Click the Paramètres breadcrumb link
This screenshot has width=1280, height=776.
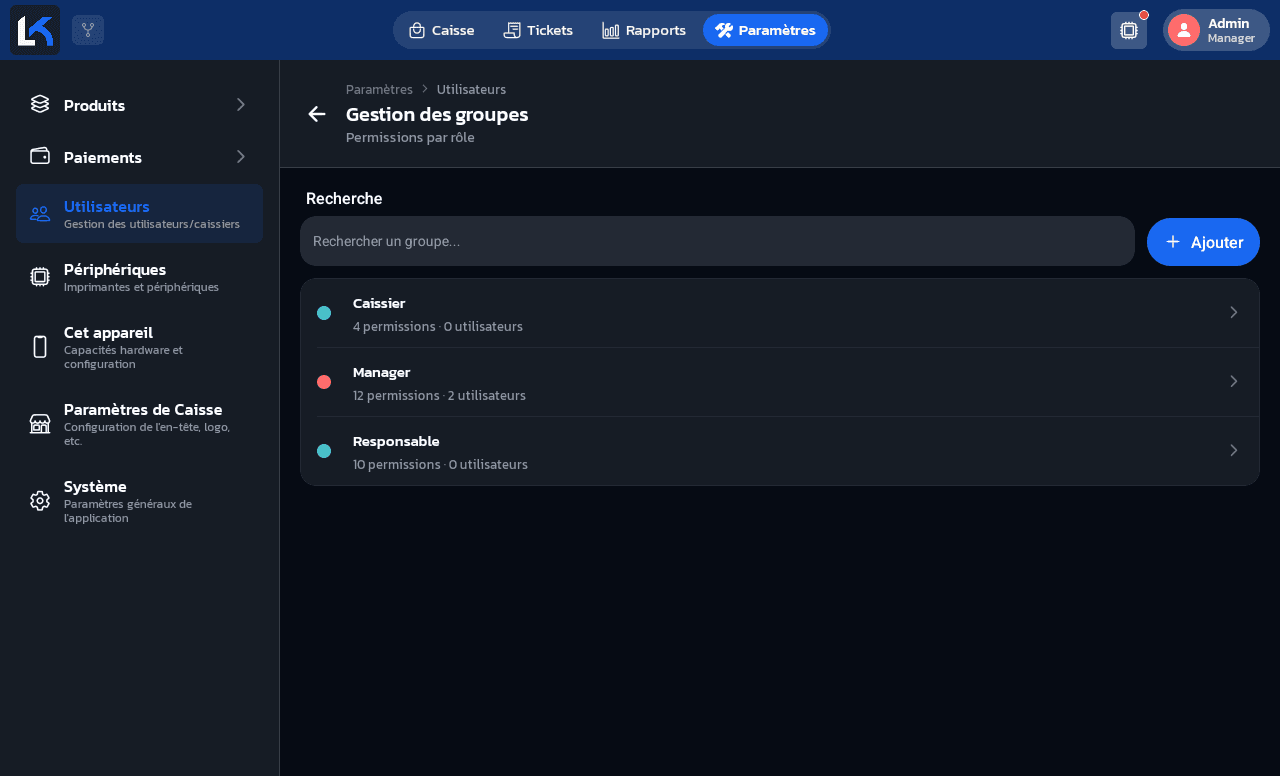[379, 89]
